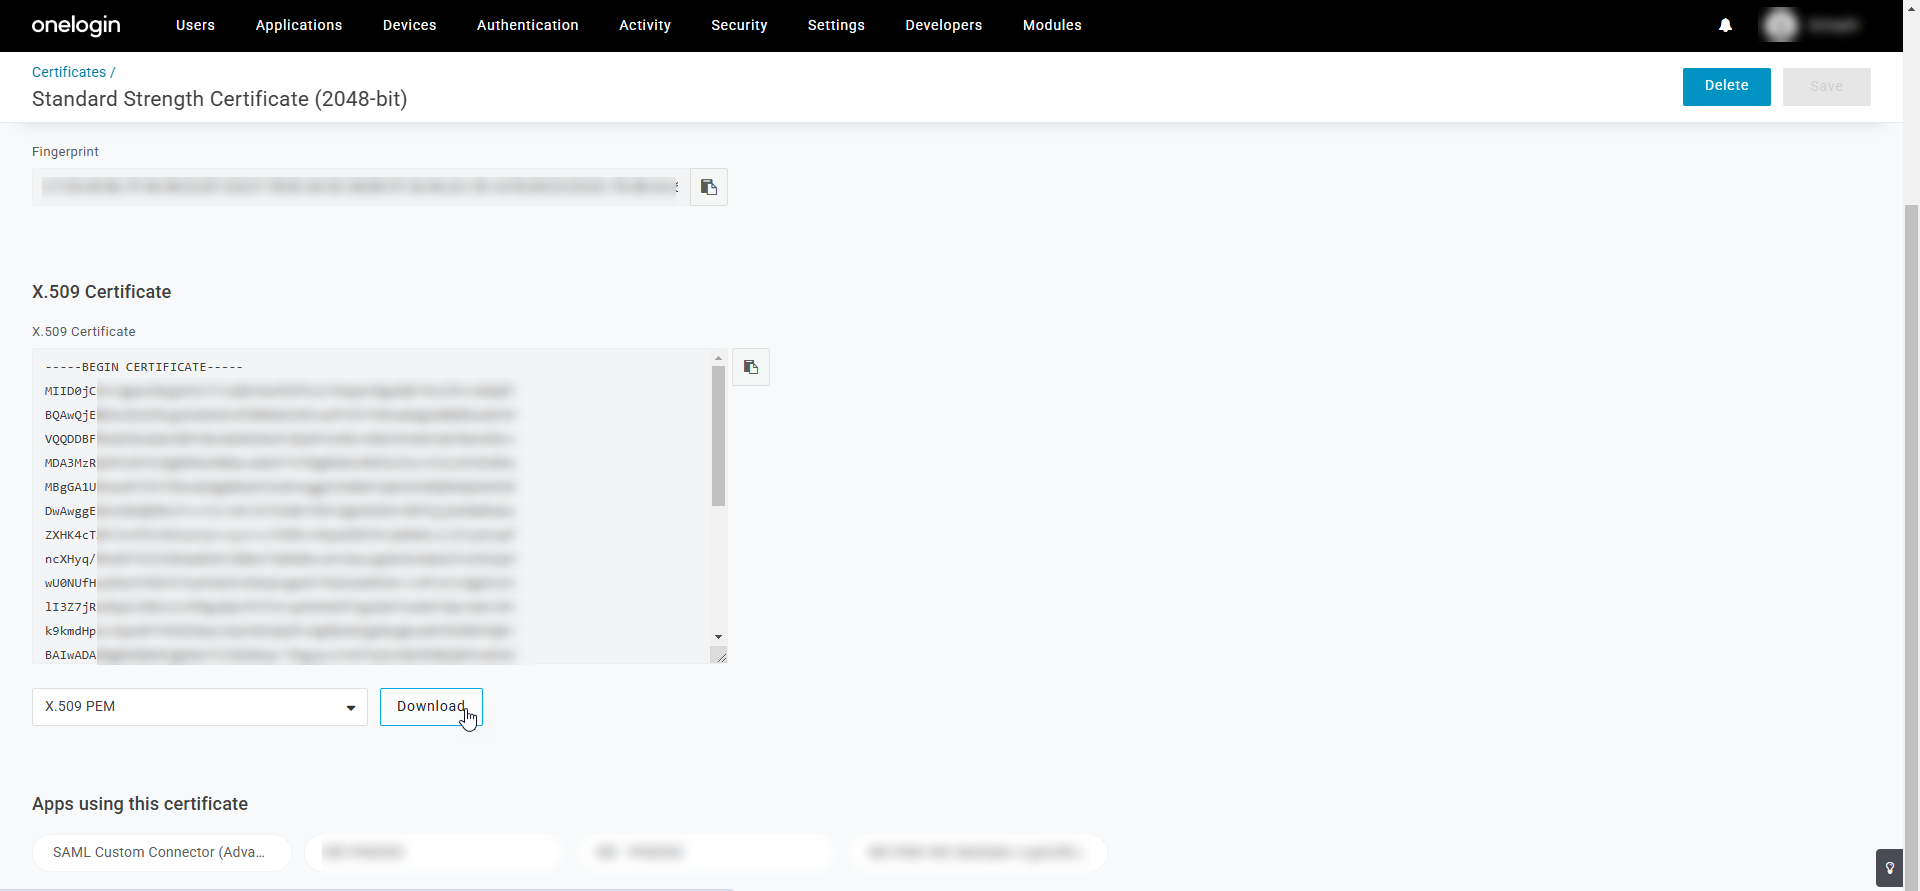The image size is (1920, 891).
Task: Click the "Standard Strength Certificate (2048-bit)" title
Action: click(x=220, y=99)
